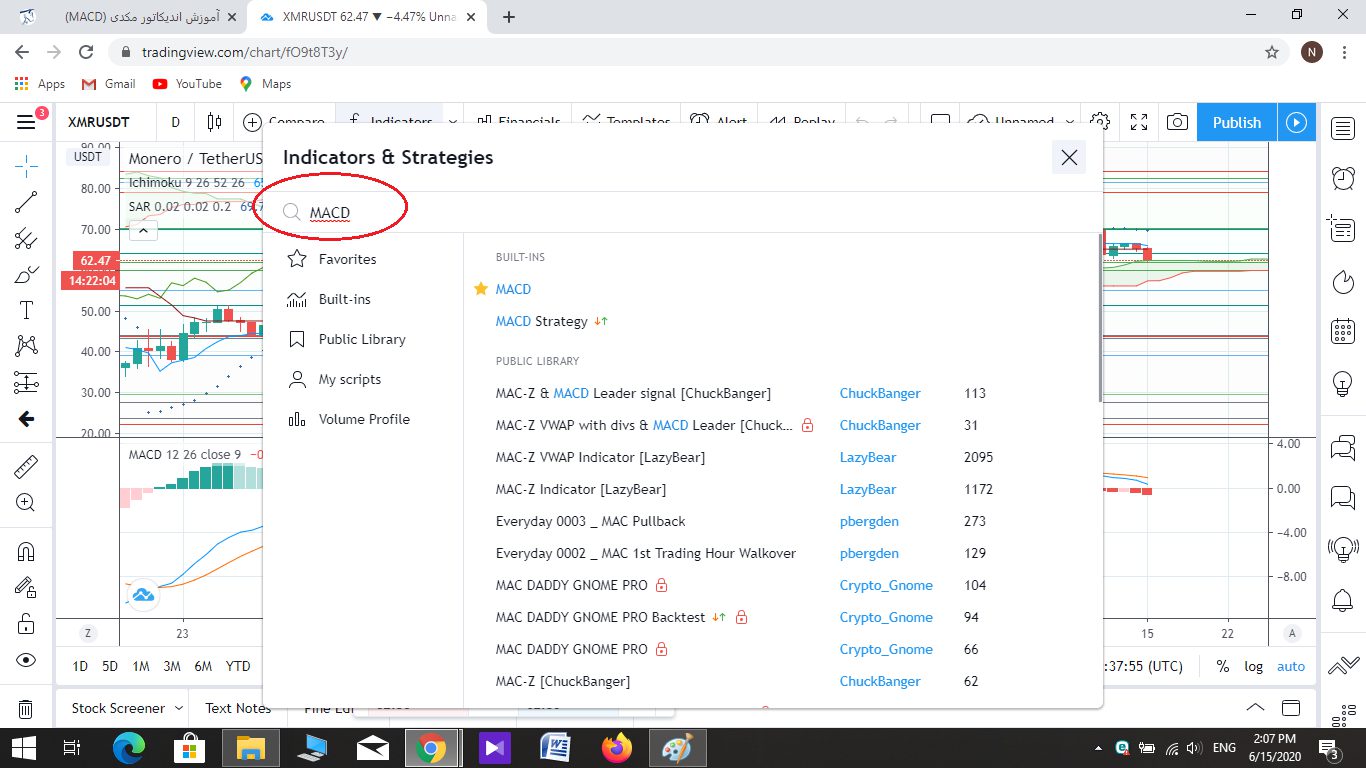1366x768 pixels.
Task: Select Public Library category
Action: point(363,339)
